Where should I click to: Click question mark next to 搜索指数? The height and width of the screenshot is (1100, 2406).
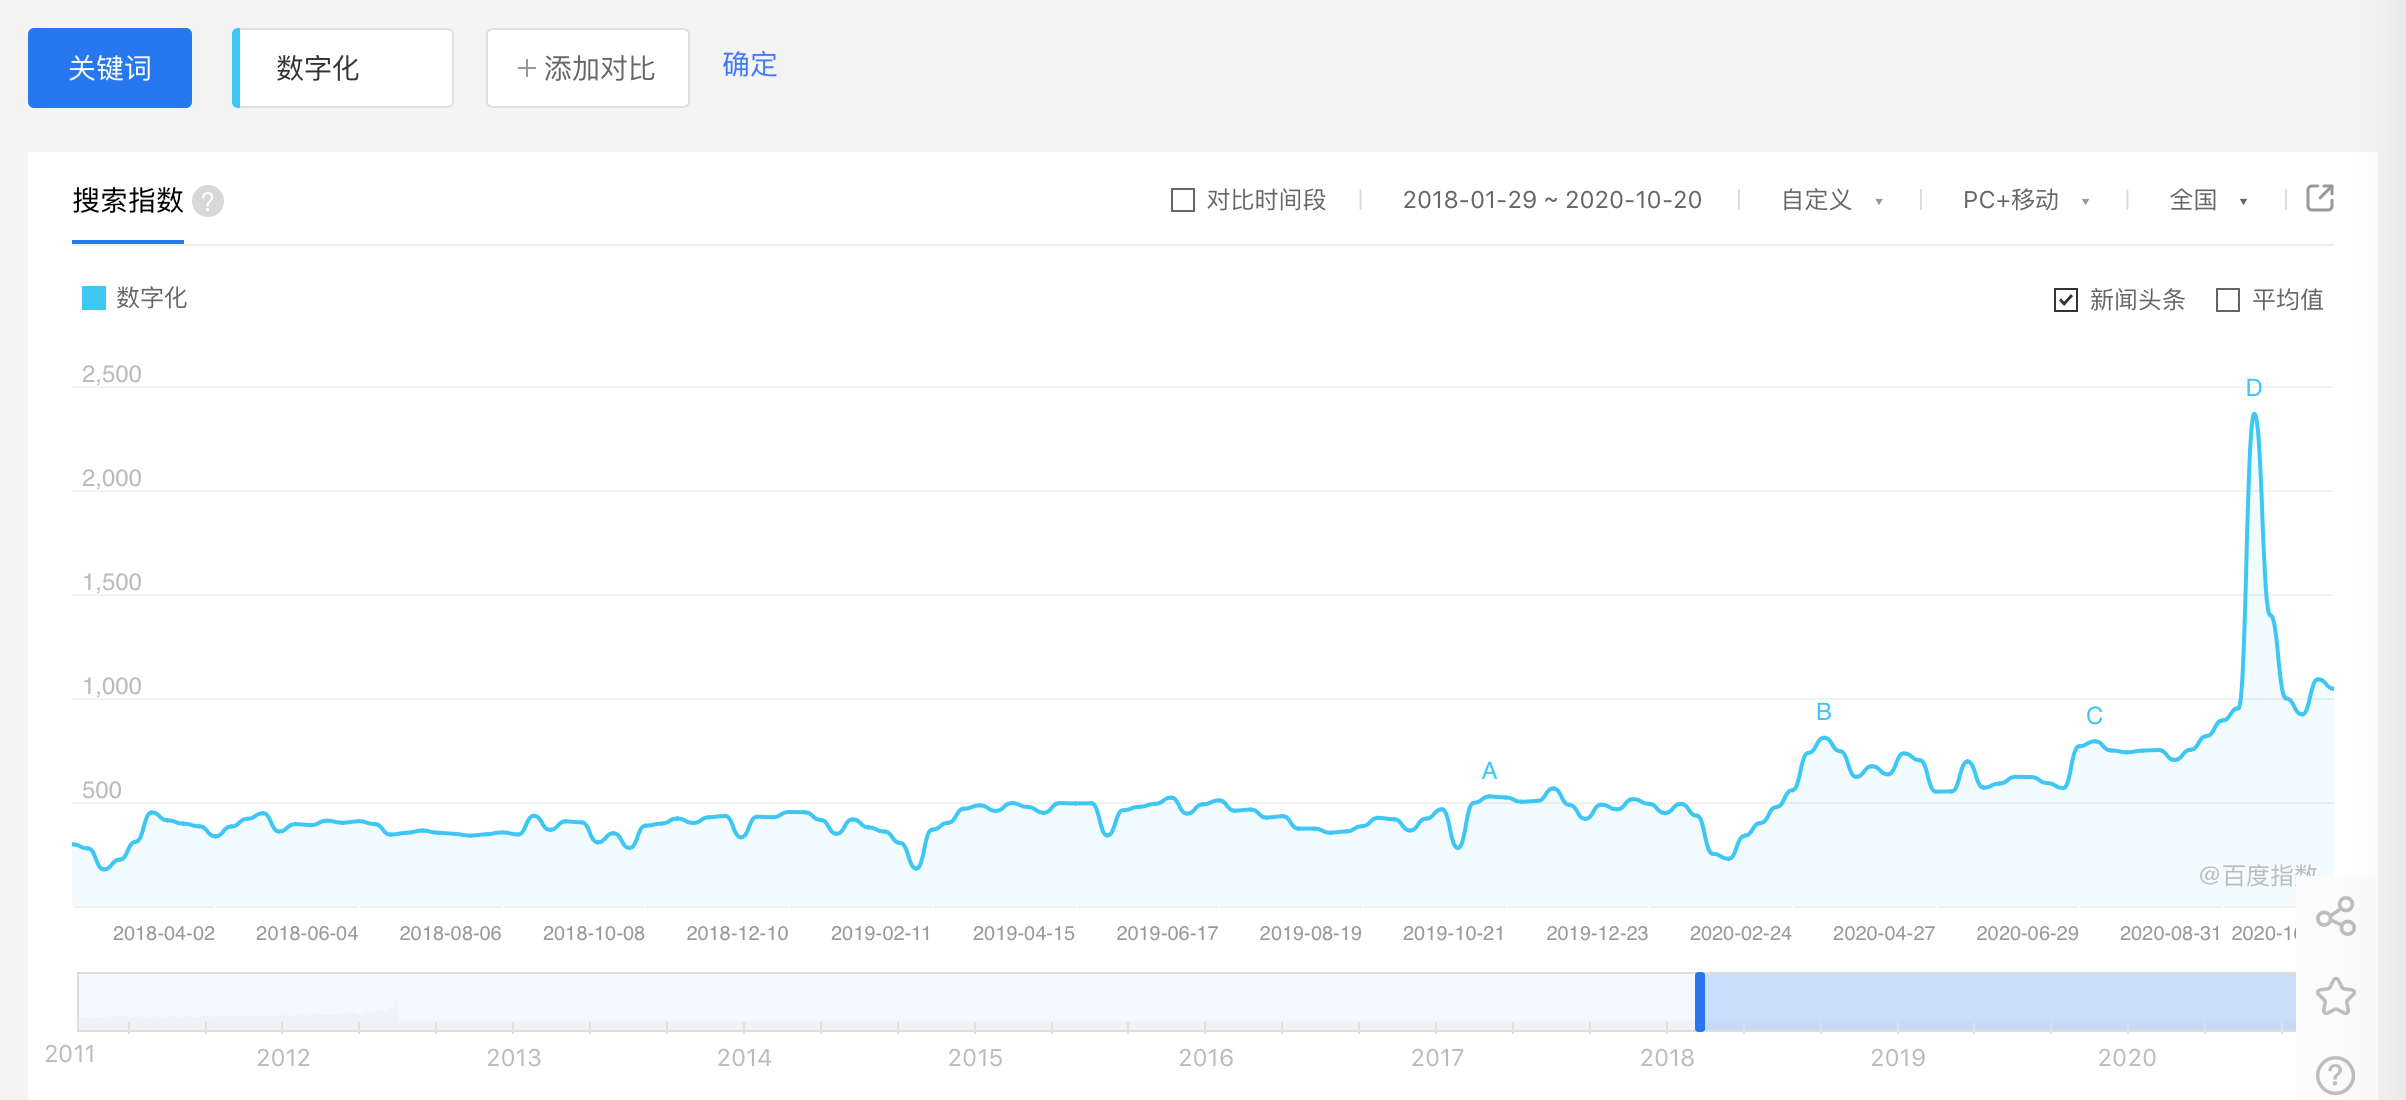point(208,201)
